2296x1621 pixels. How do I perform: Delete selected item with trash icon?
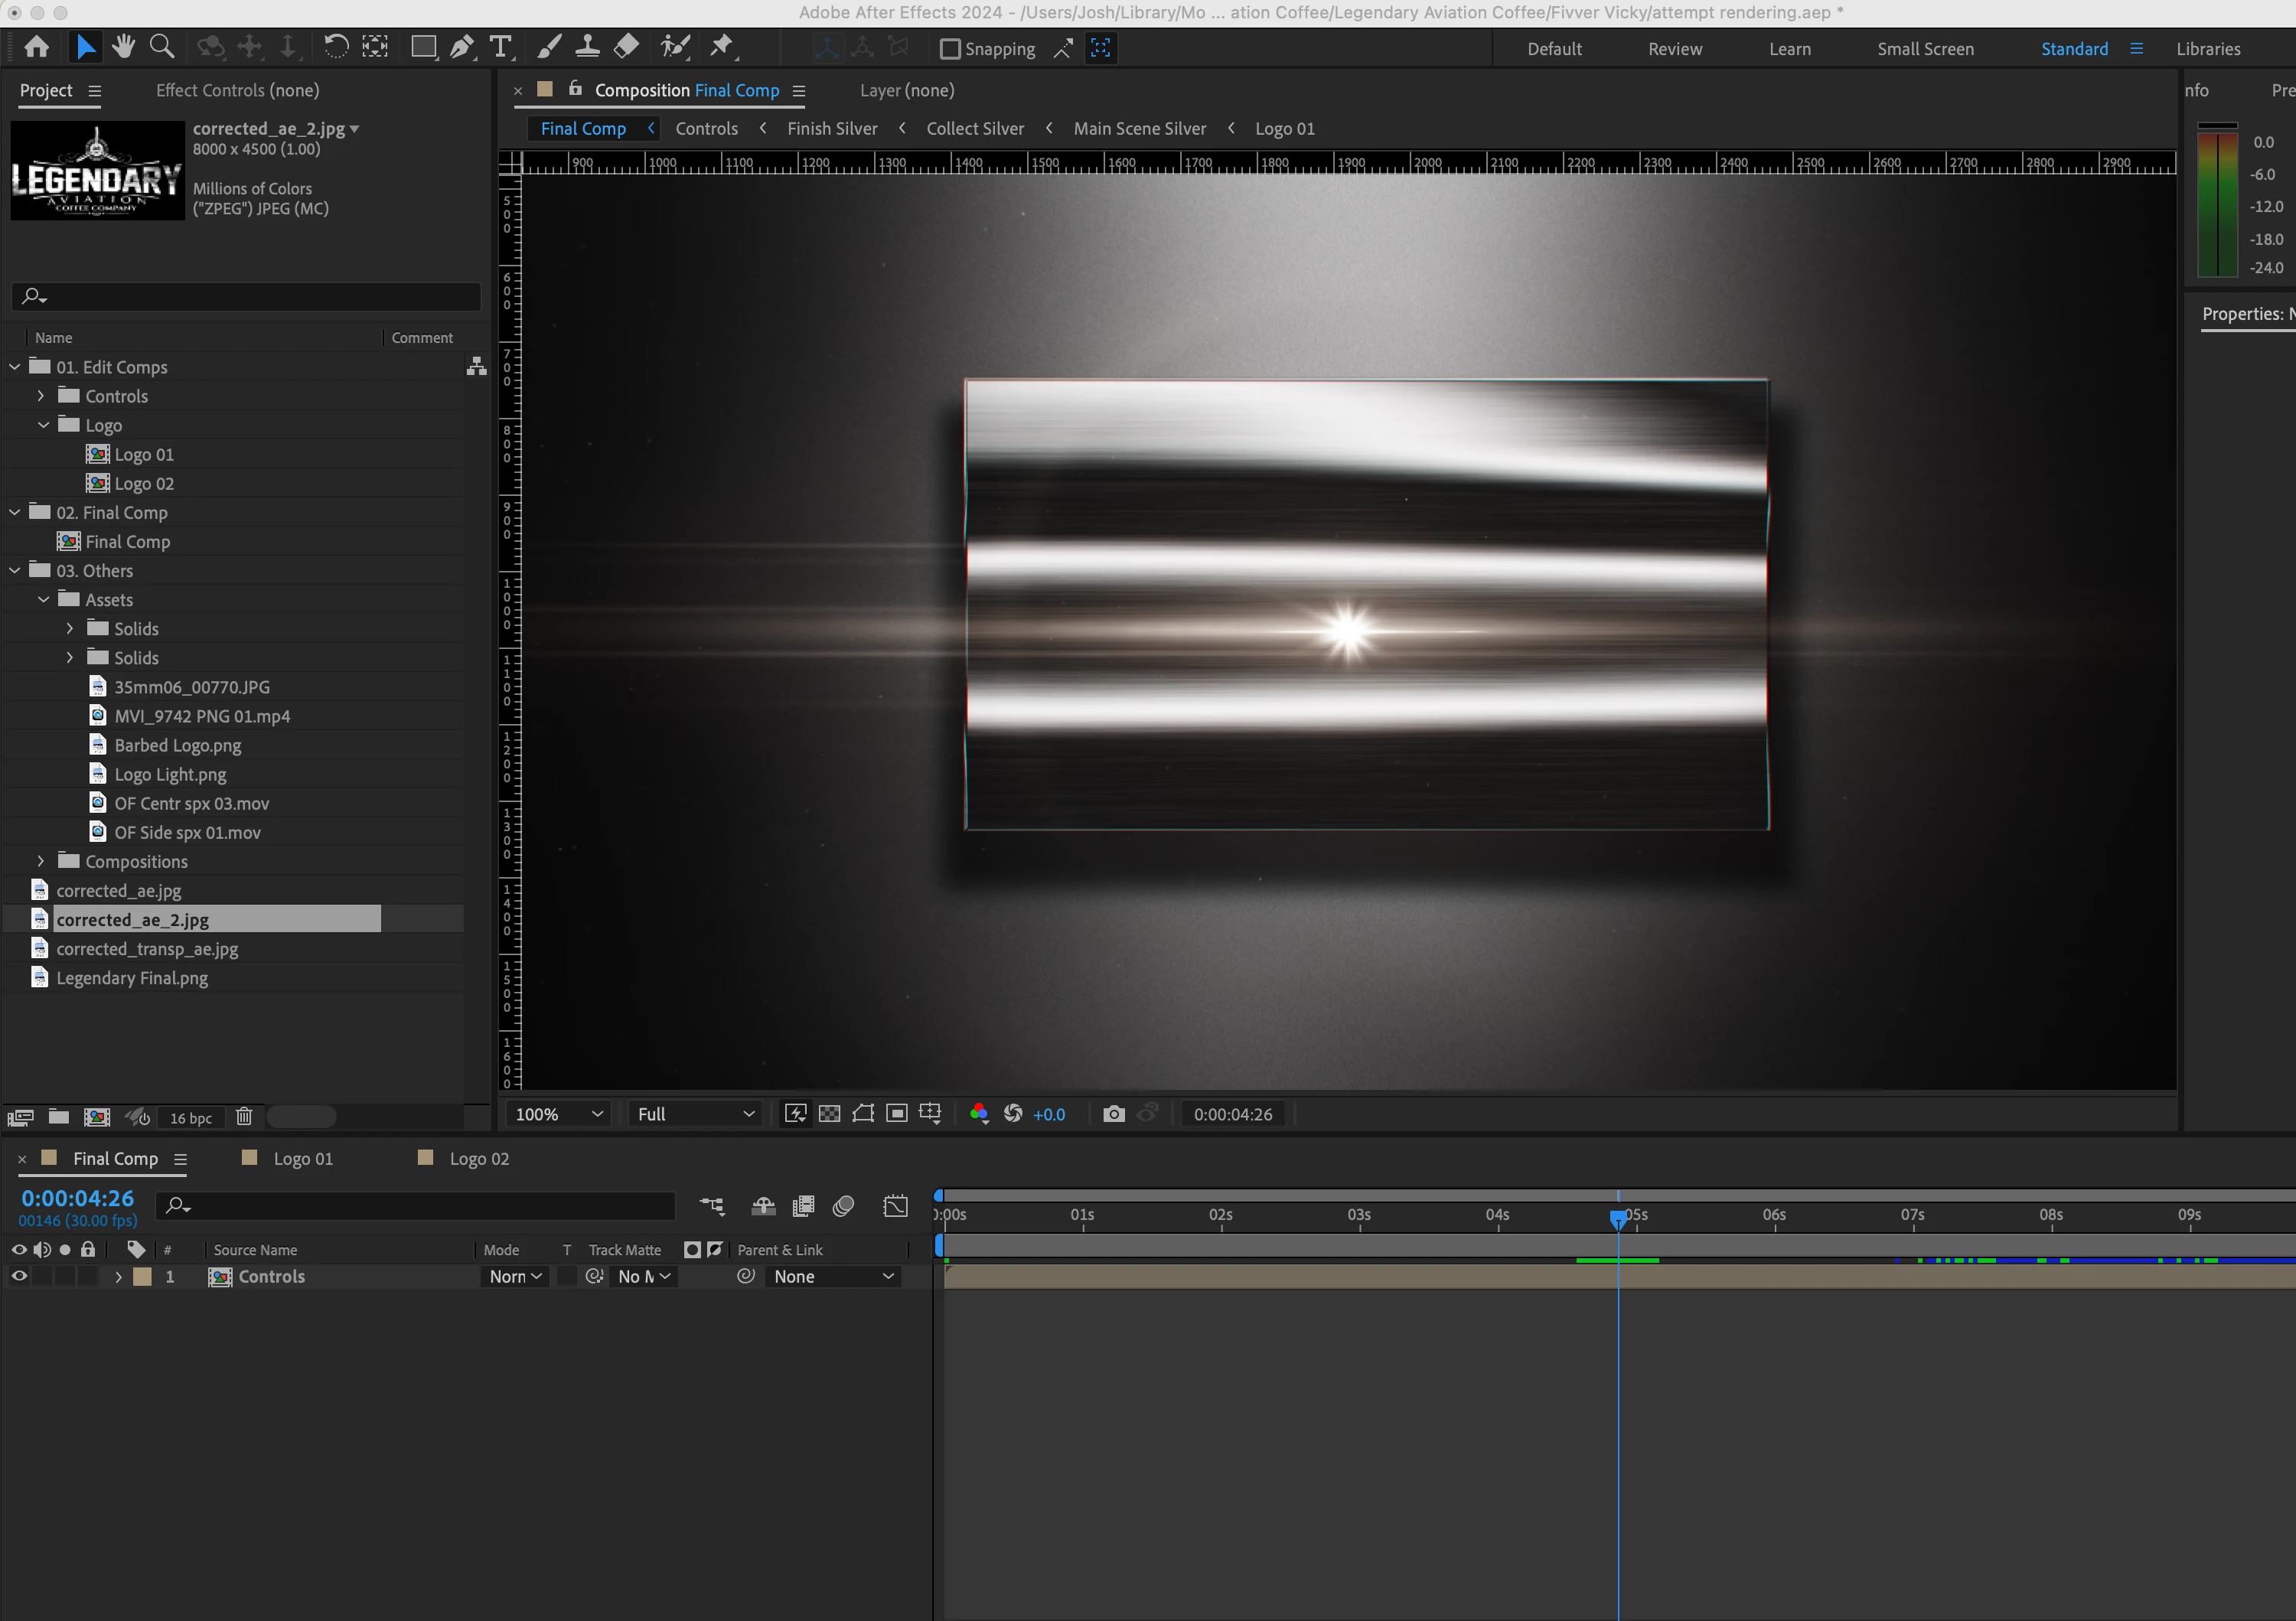click(x=244, y=1117)
